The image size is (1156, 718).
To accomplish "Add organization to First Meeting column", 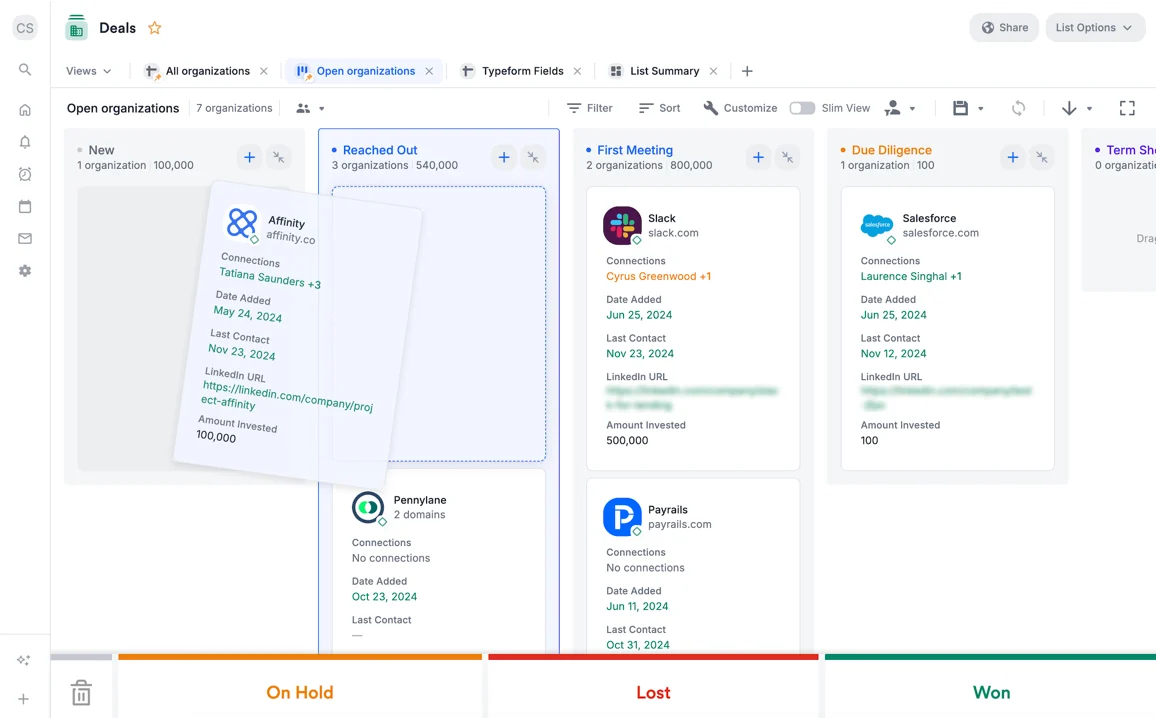I will point(758,157).
